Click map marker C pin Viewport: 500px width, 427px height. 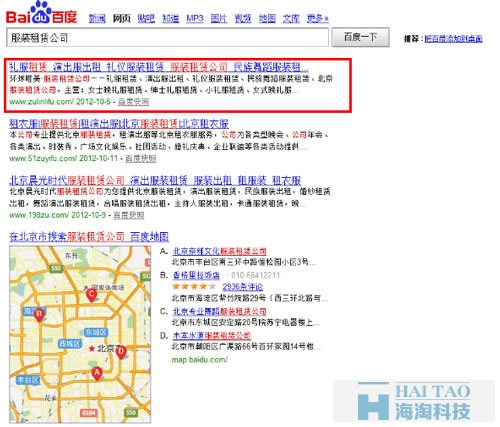tap(91, 295)
